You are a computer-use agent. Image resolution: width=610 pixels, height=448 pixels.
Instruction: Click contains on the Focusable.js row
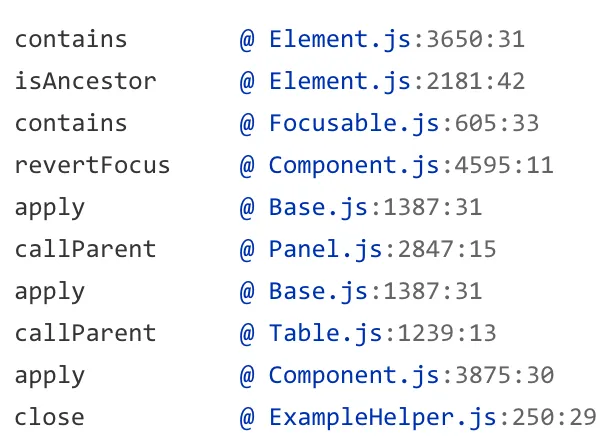click(x=71, y=124)
